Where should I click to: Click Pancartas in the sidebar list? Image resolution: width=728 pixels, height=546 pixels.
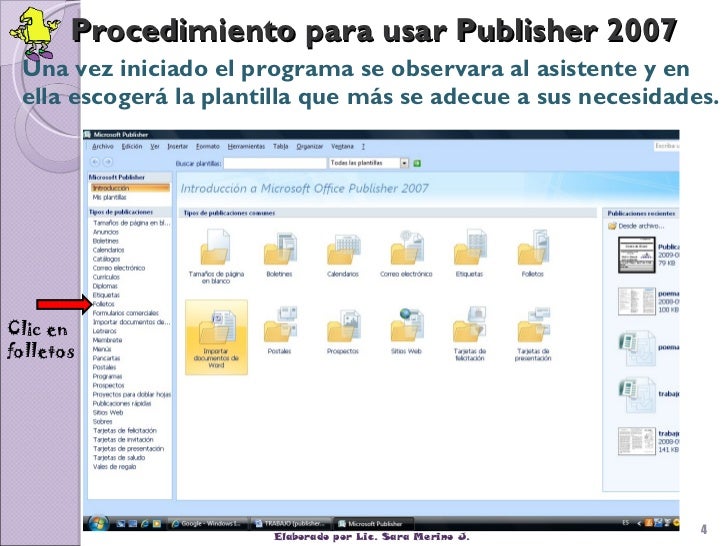[x=106, y=358]
